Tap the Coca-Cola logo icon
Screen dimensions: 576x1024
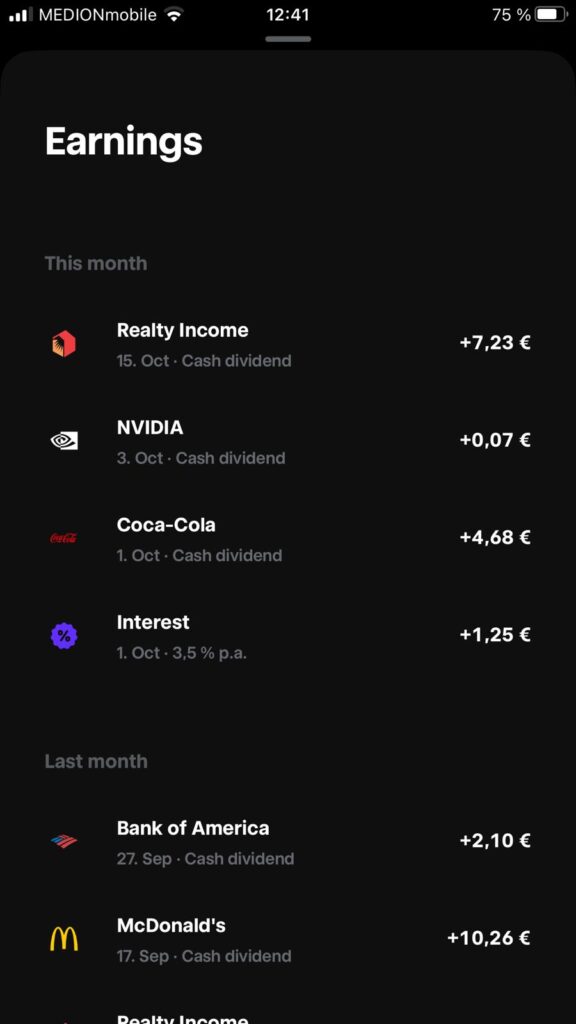[x=64, y=539]
